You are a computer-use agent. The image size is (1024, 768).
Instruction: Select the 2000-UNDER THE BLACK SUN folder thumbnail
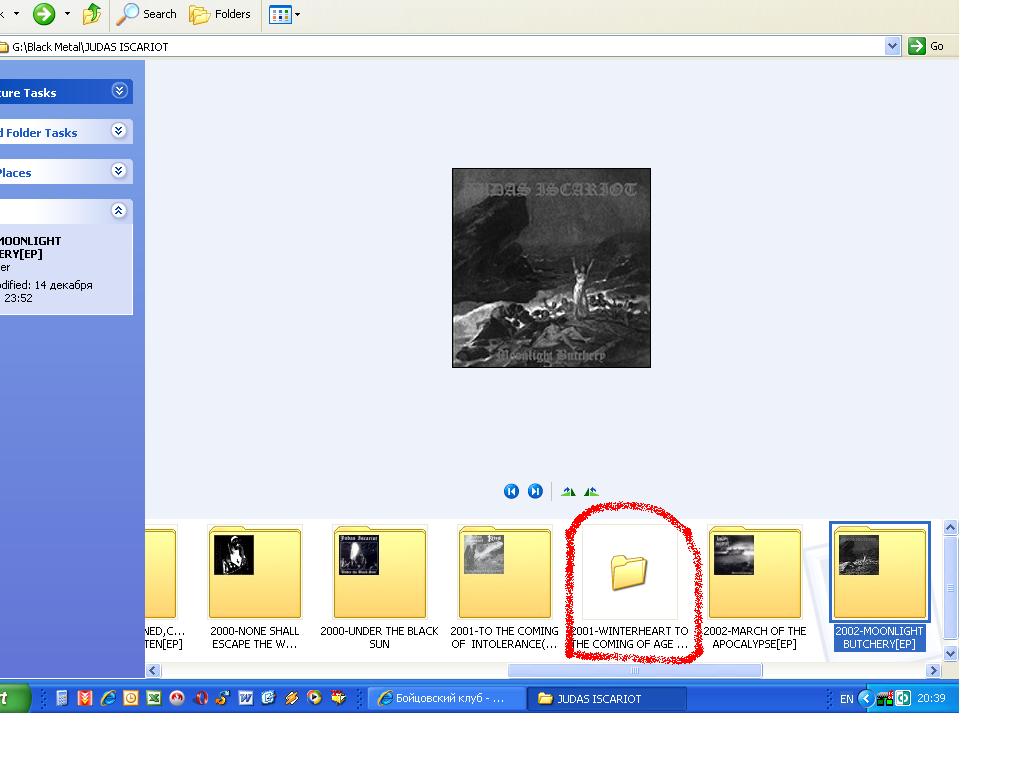[379, 573]
